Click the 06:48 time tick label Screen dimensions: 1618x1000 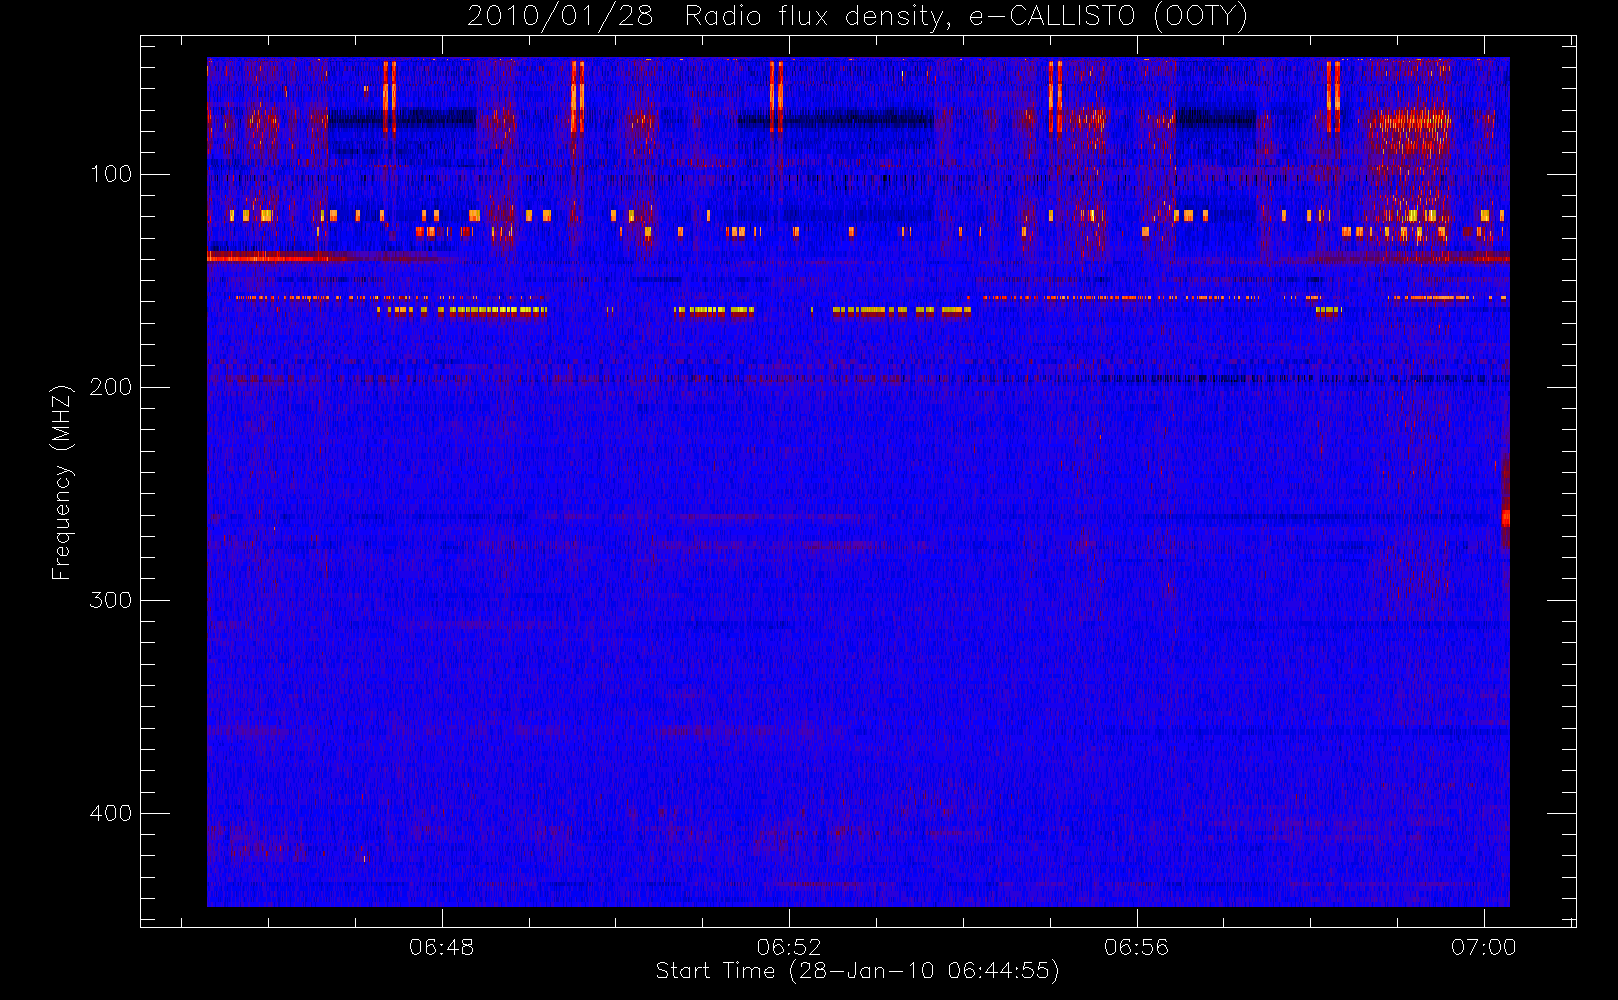click(x=441, y=947)
